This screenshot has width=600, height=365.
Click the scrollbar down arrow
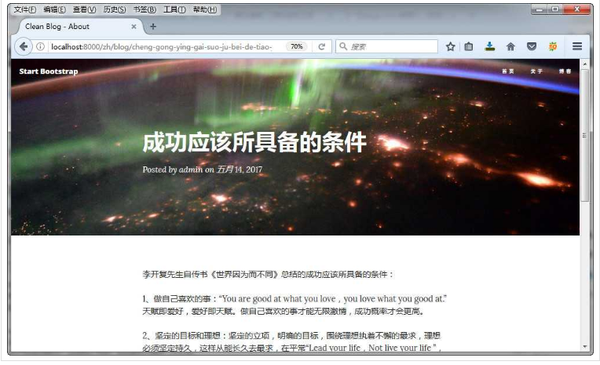[585, 346]
